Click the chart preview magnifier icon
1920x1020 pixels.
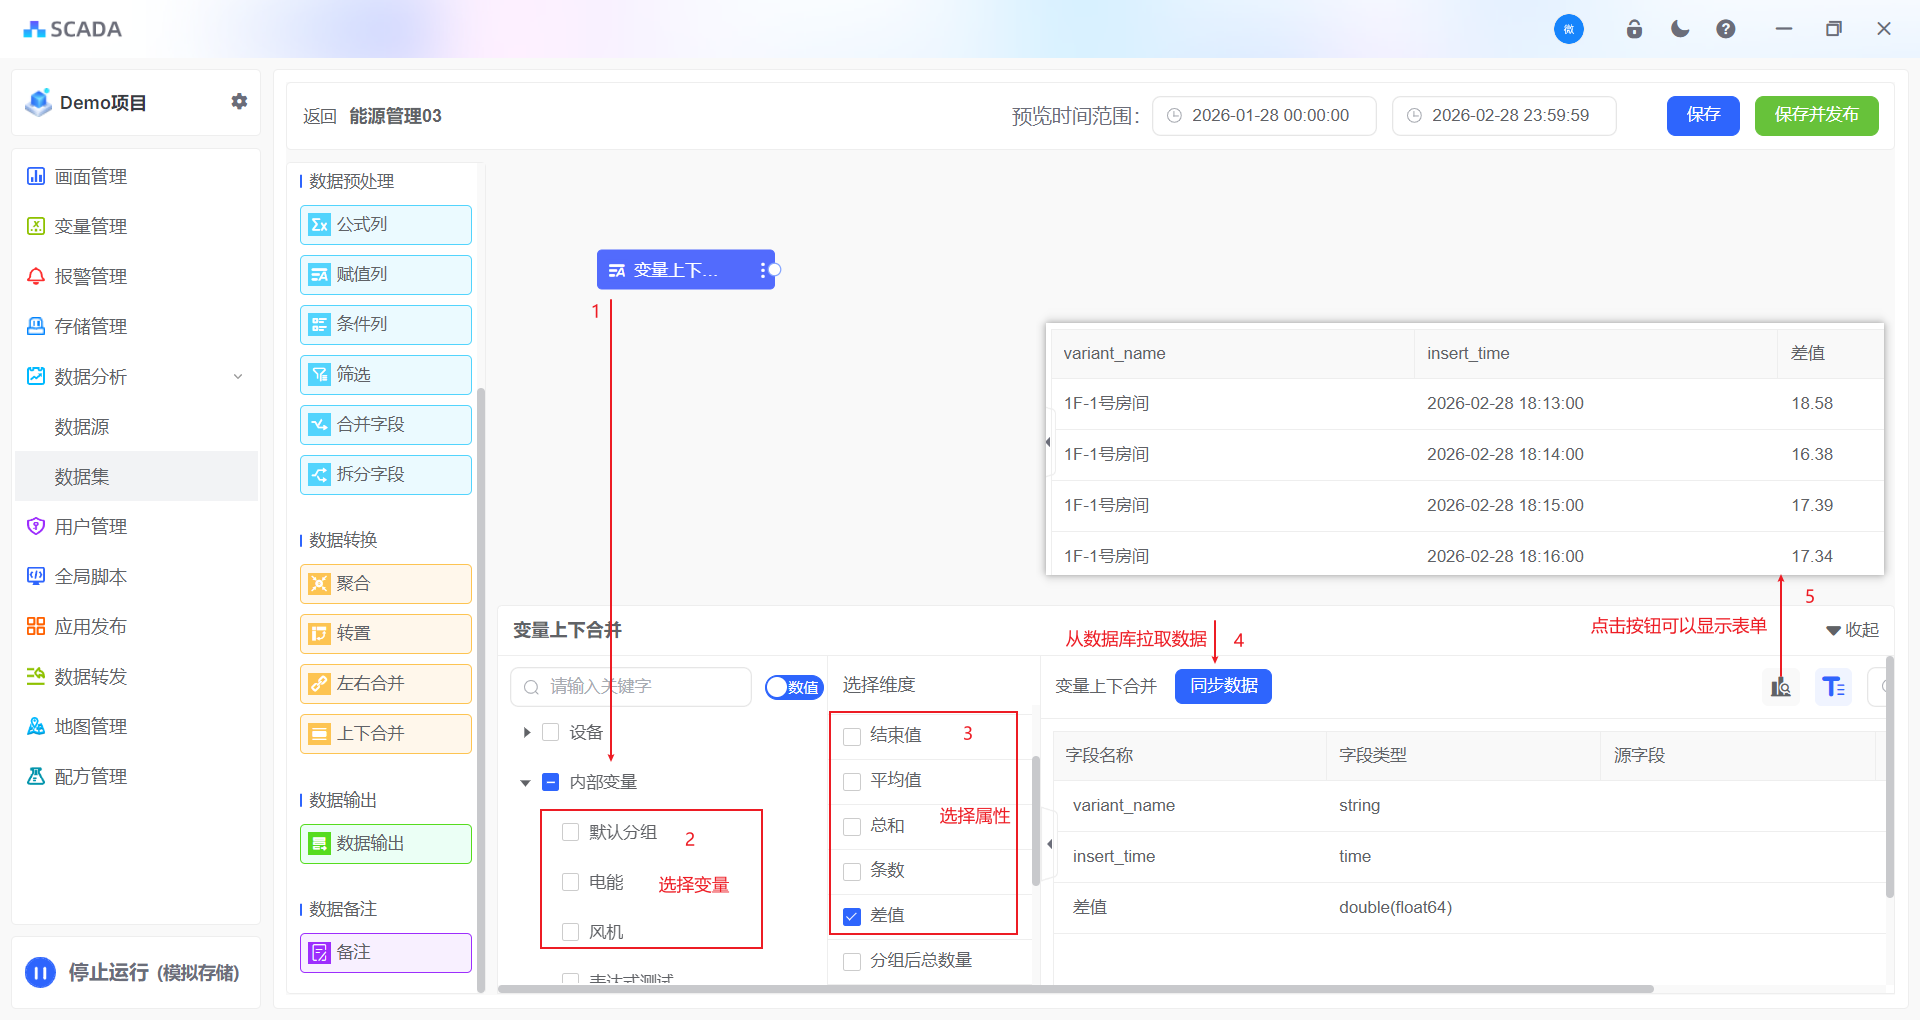point(1780,687)
